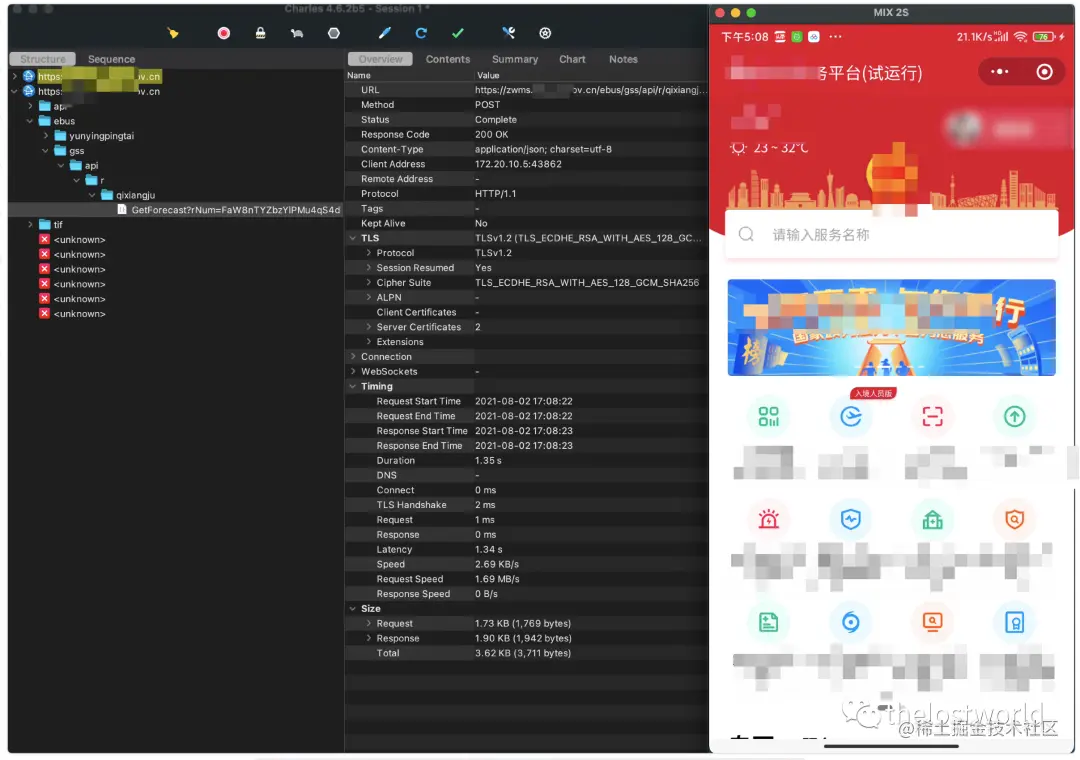Screen dimensions: 1080x760
Task: Expand the first highlighted https host
Action: 14,76
